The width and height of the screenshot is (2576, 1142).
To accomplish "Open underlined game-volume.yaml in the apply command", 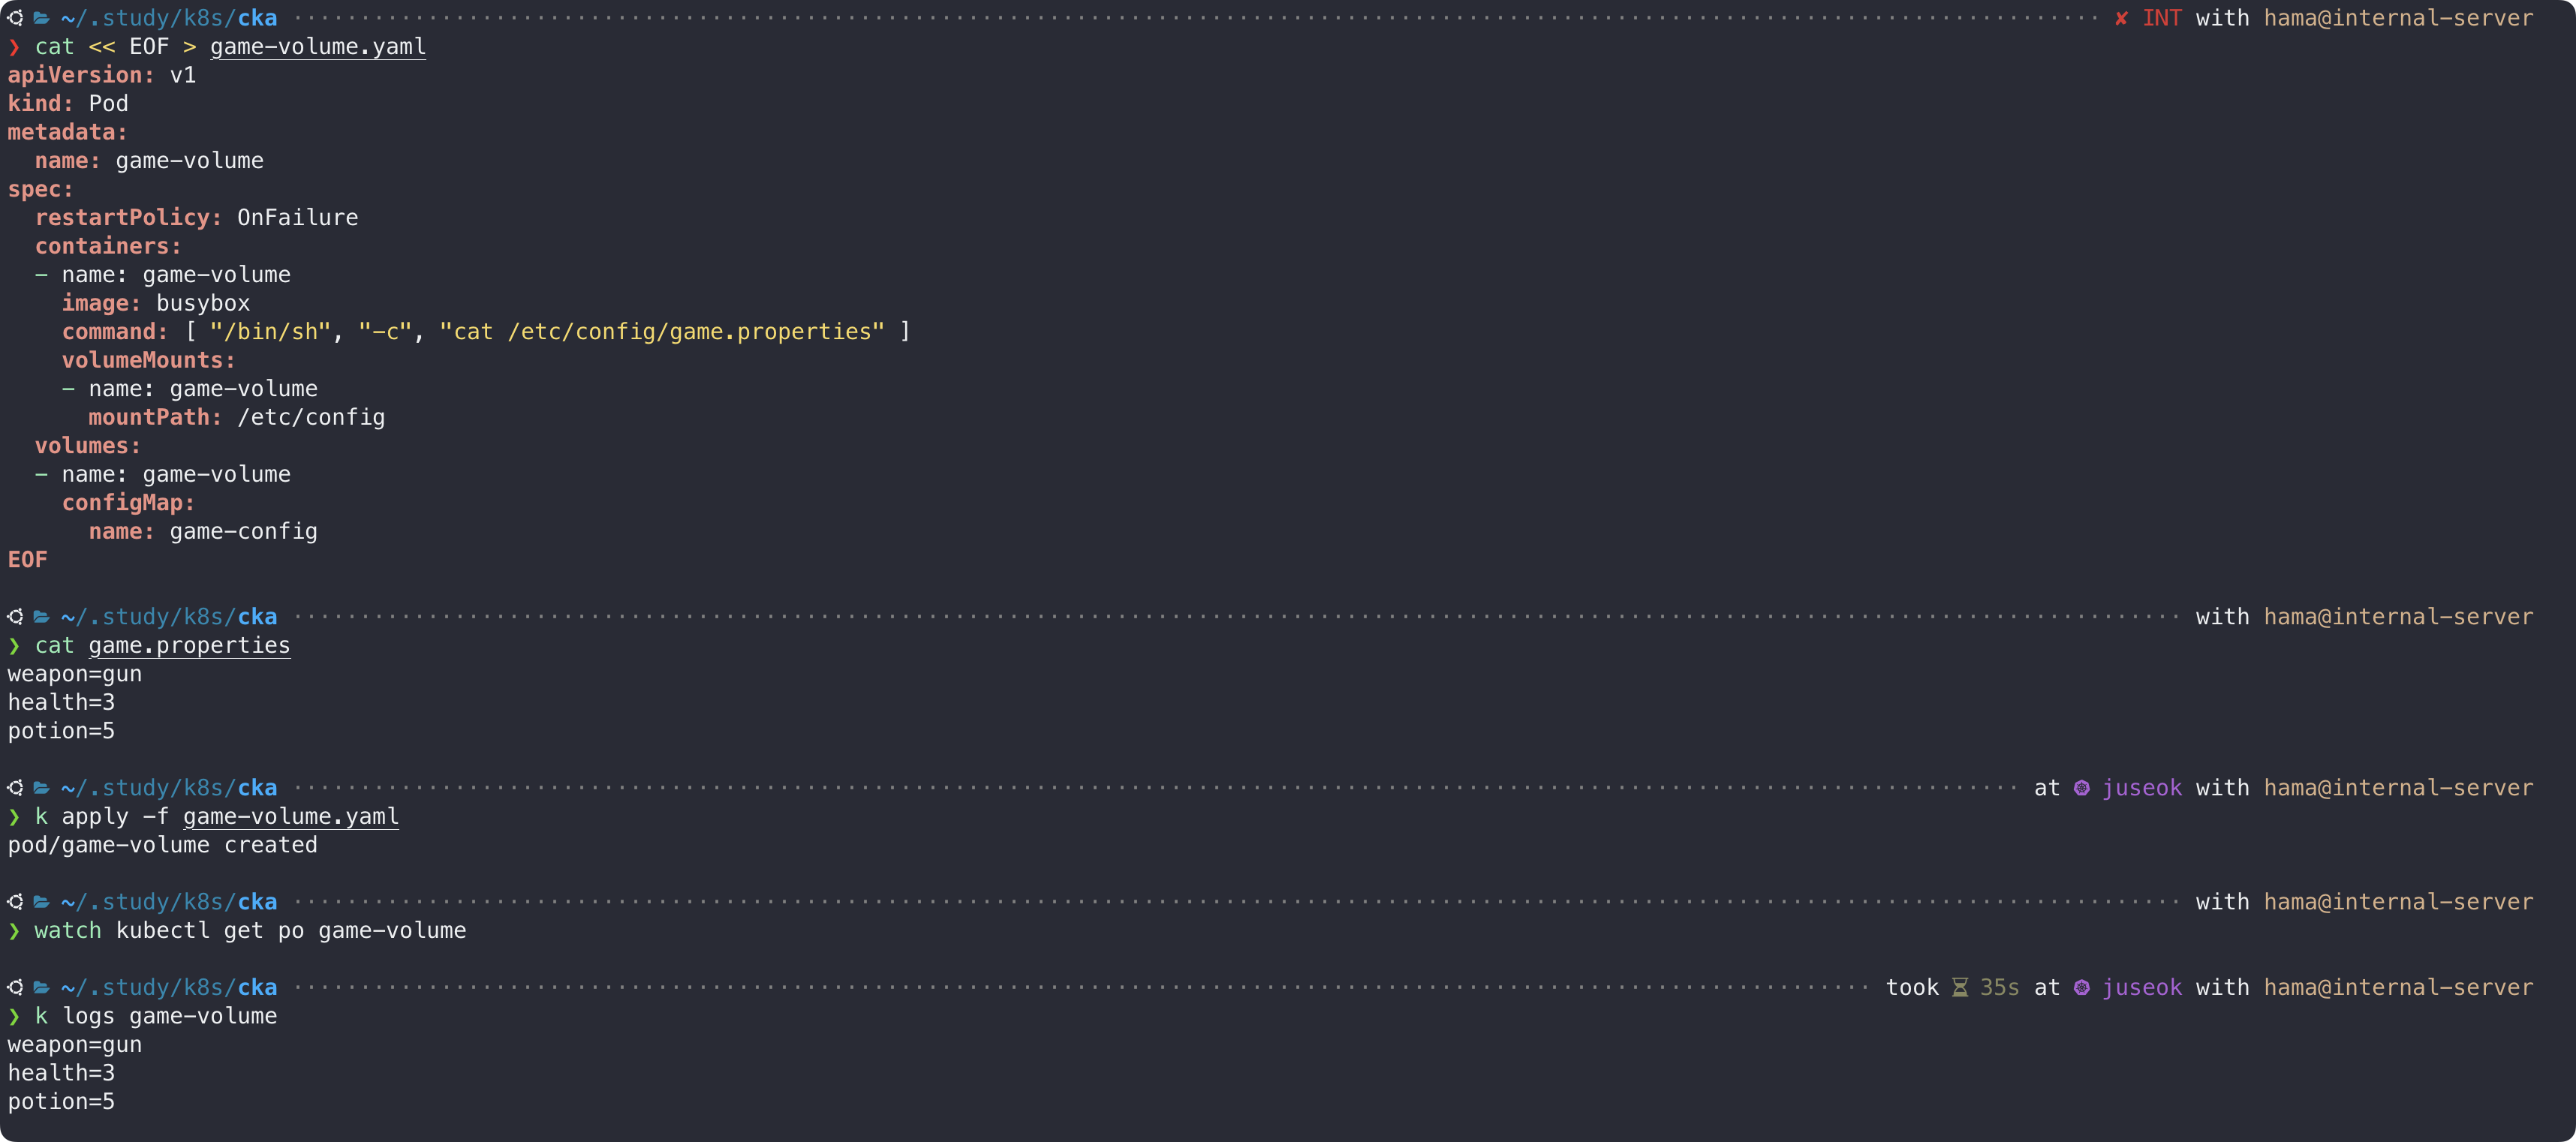I will (x=290, y=817).
